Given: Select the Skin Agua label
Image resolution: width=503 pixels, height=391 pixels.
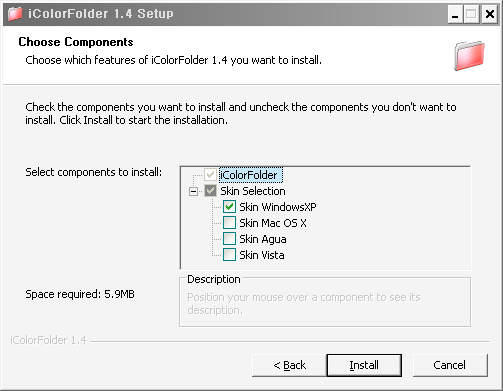Looking at the screenshot, I should coord(263,239).
